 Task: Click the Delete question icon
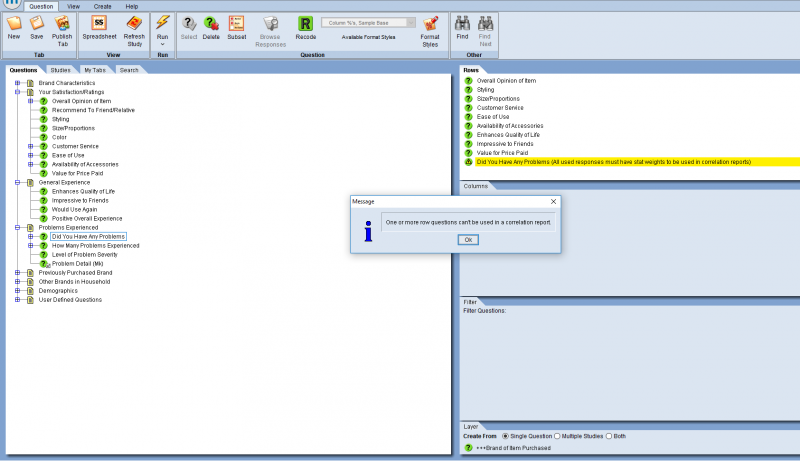tap(211, 23)
